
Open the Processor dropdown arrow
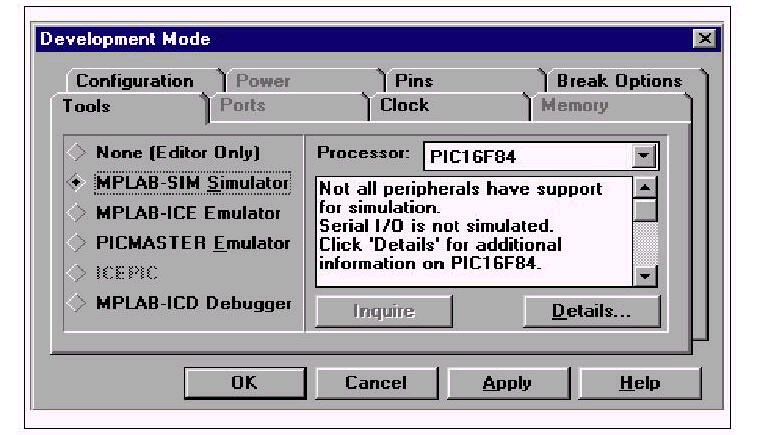pyautogui.click(x=644, y=156)
